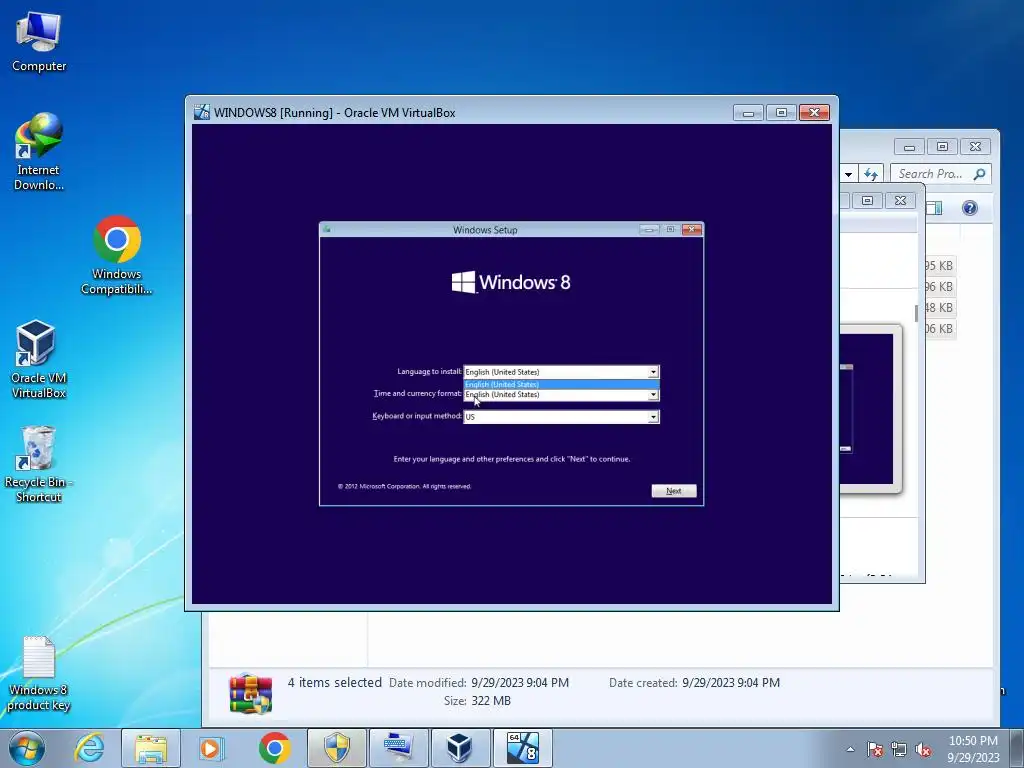Open Windows Media Player taskbar icon
Image resolution: width=1024 pixels, height=768 pixels.
click(x=212, y=748)
